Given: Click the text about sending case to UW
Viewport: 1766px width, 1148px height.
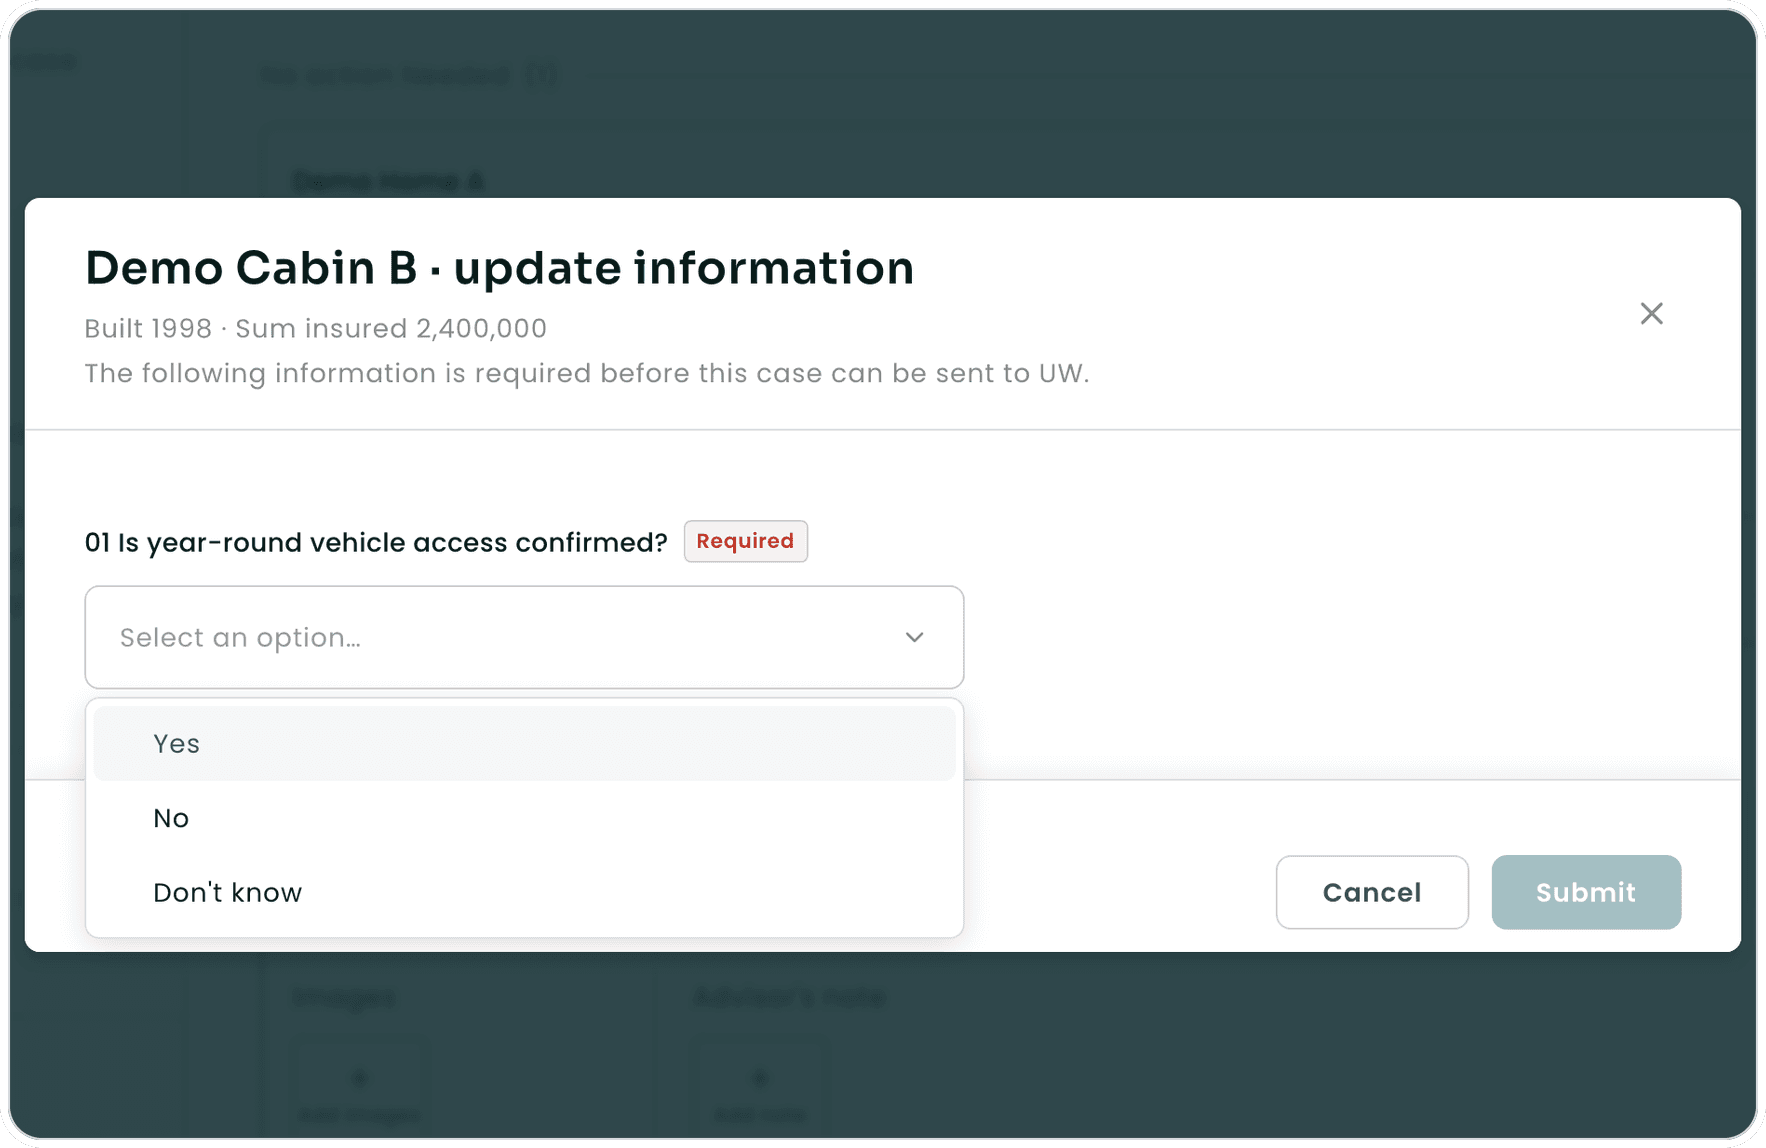Looking at the screenshot, I should click(x=586, y=373).
